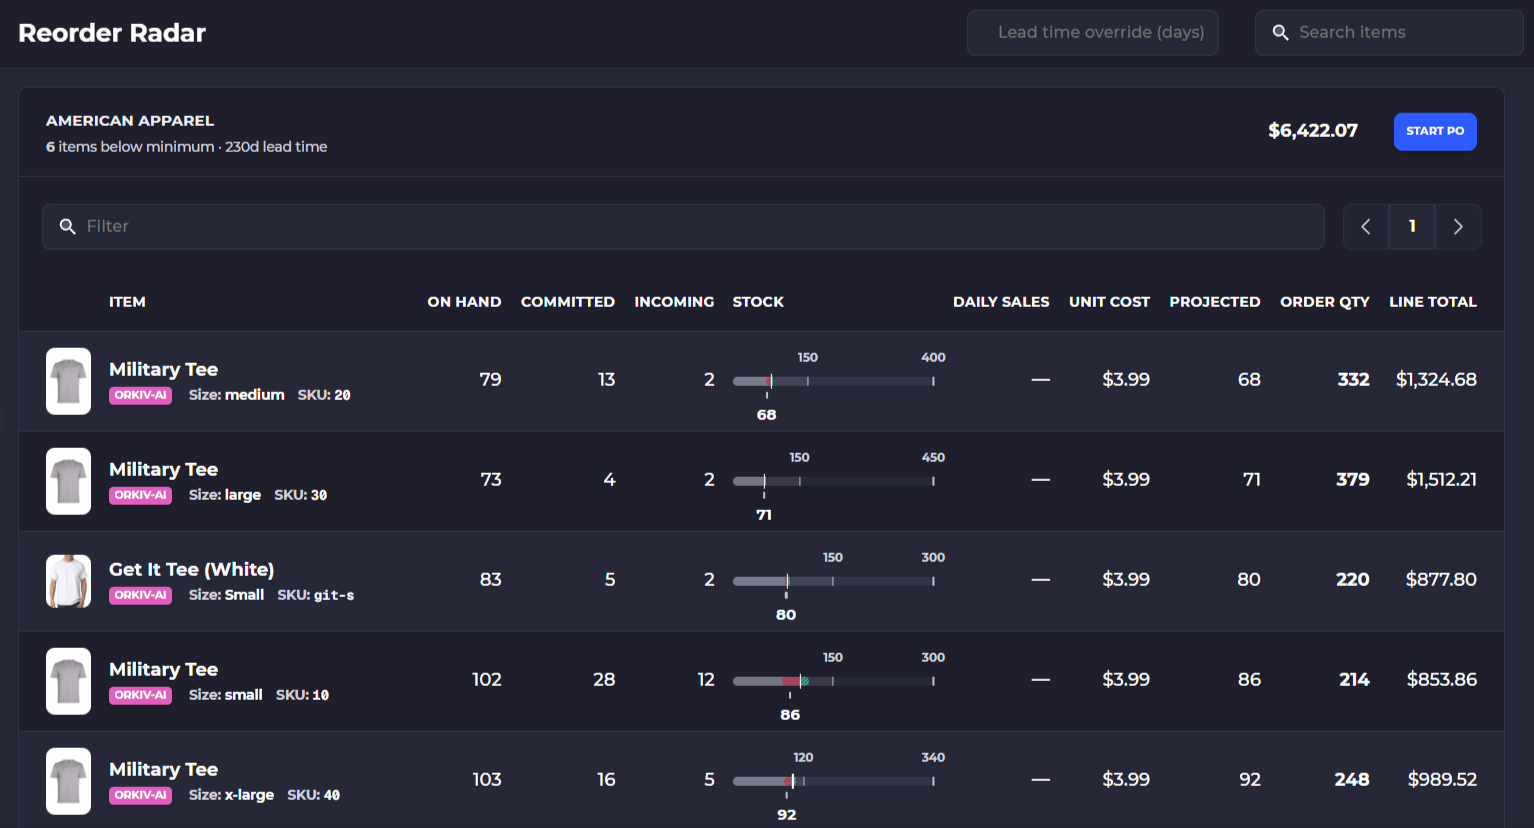1534x828 pixels.
Task: Go to next page with right chevron
Action: click(1458, 227)
